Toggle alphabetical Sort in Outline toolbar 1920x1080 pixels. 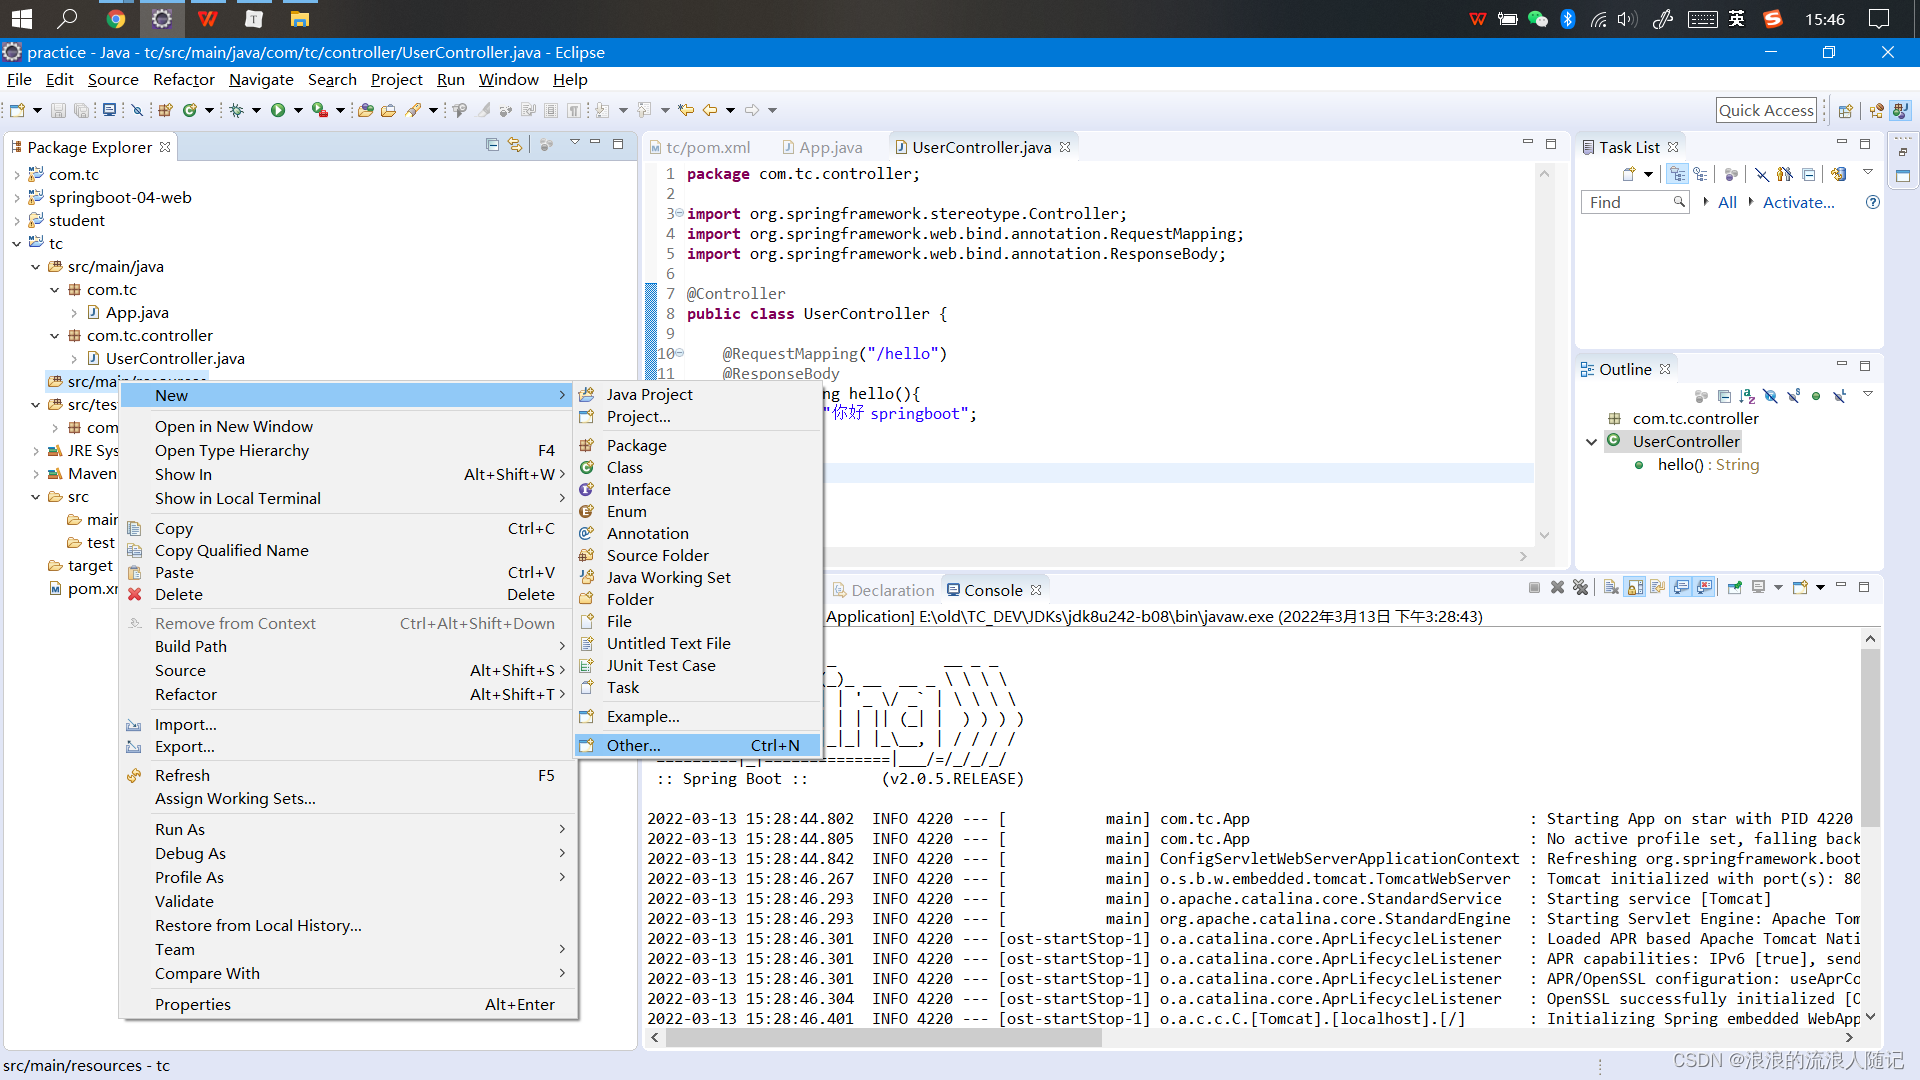pos(1747,396)
